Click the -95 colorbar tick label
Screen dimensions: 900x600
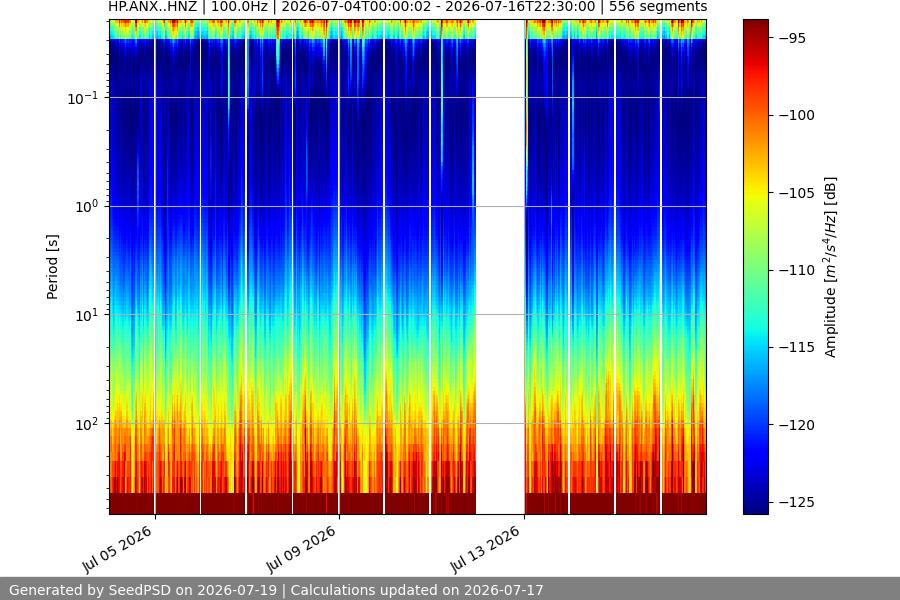(792, 38)
